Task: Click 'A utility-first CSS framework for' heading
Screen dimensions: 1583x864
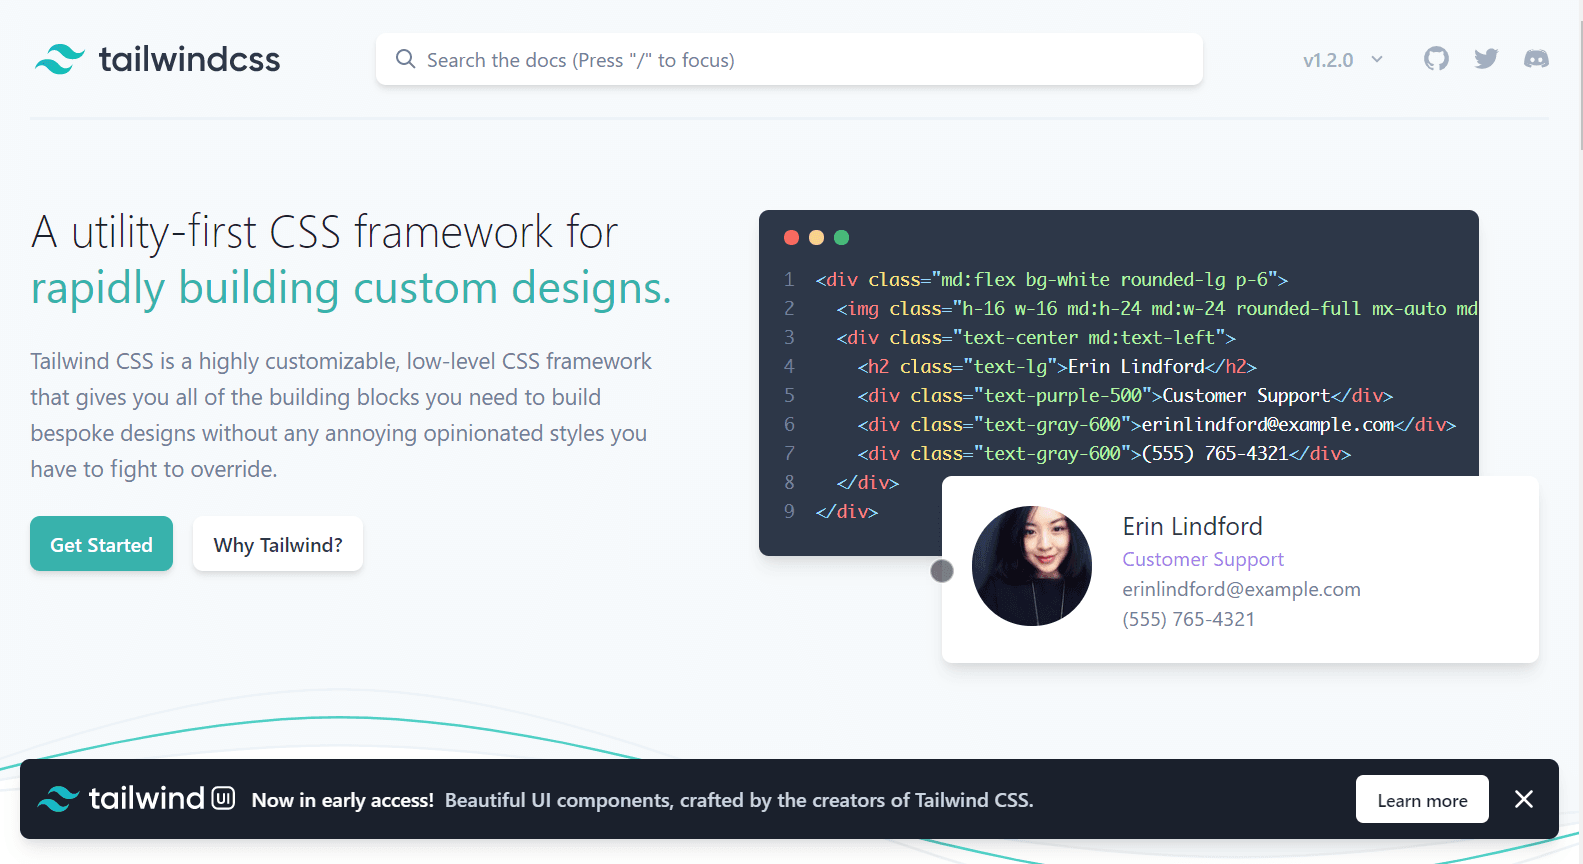Action: pyautogui.click(x=324, y=232)
